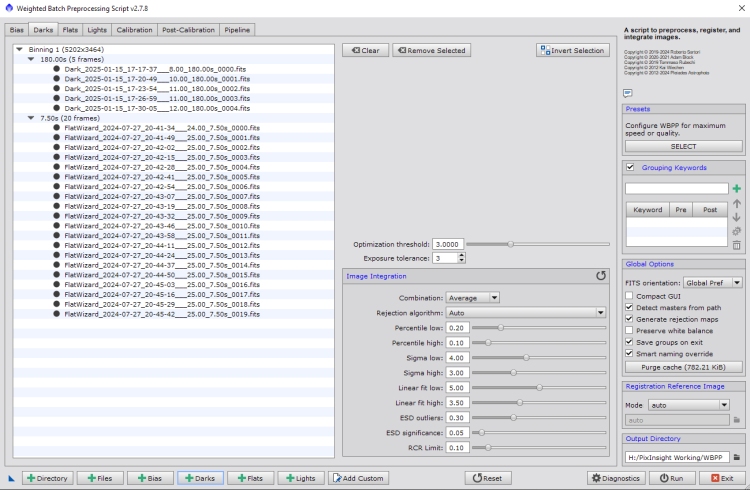Open the Pipeline tab
The width and height of the screenshot is (750, 490).
[237, 30]
